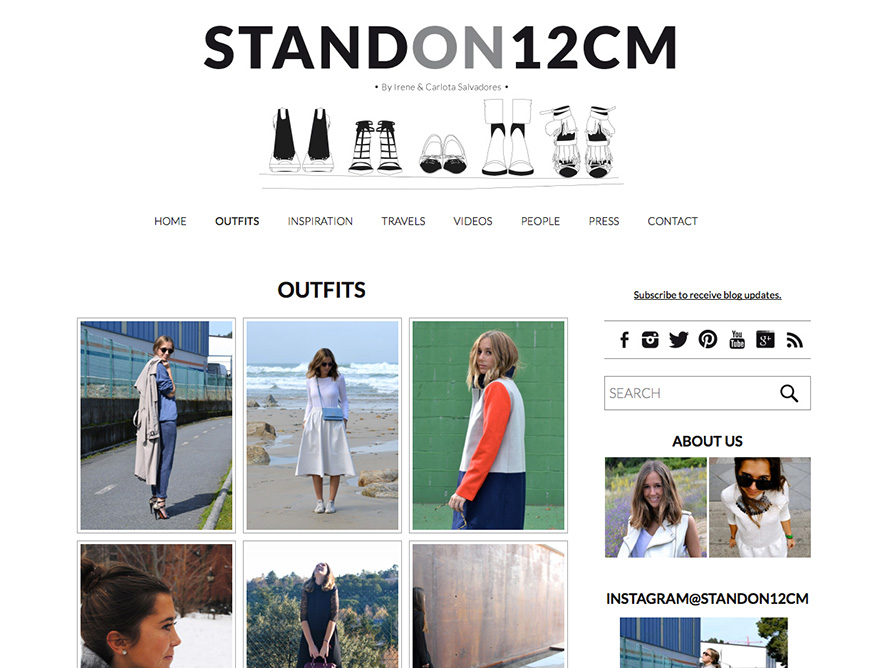Open the Twitter bird icon

[678, 339]
